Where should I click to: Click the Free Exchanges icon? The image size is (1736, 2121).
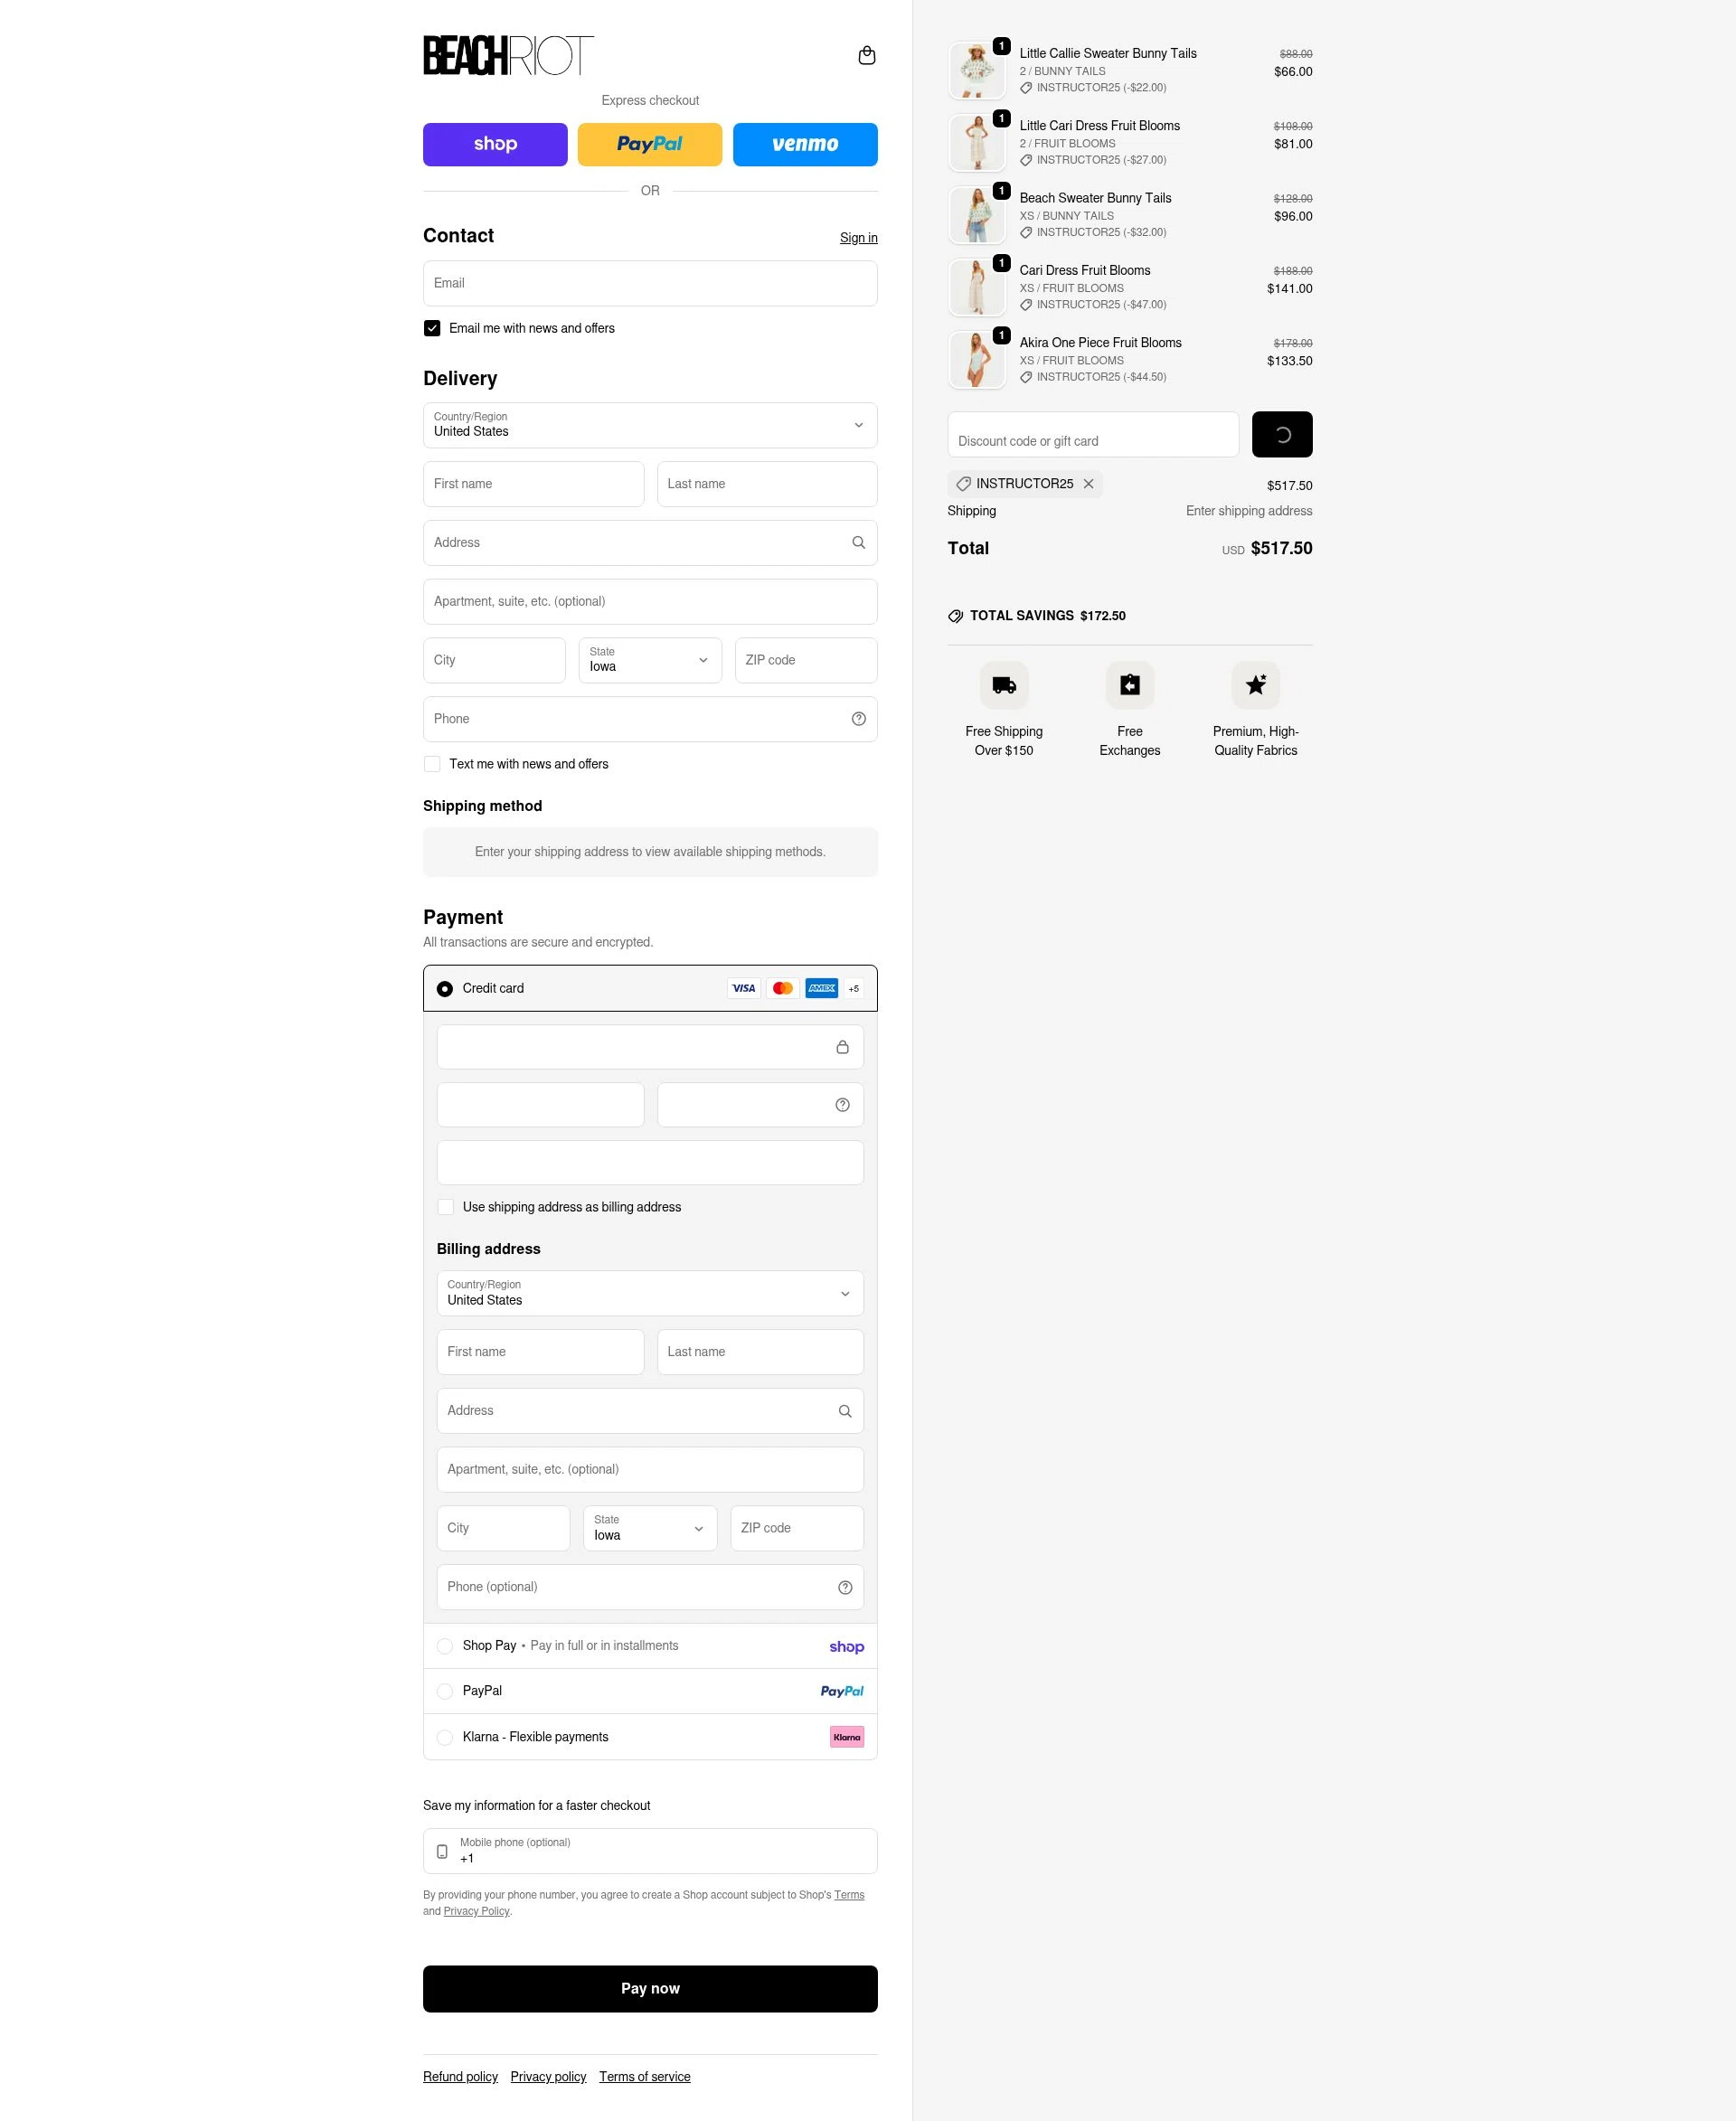[x=1129, y=685]
